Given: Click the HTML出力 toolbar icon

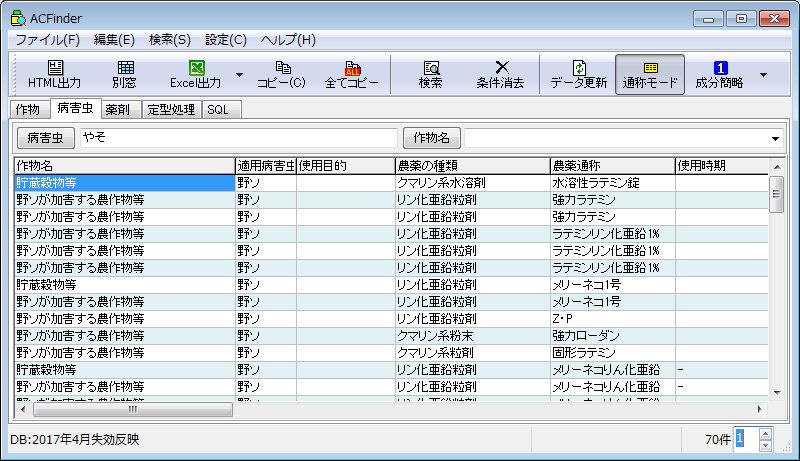Looking at the screenshot, I should 54,74.
